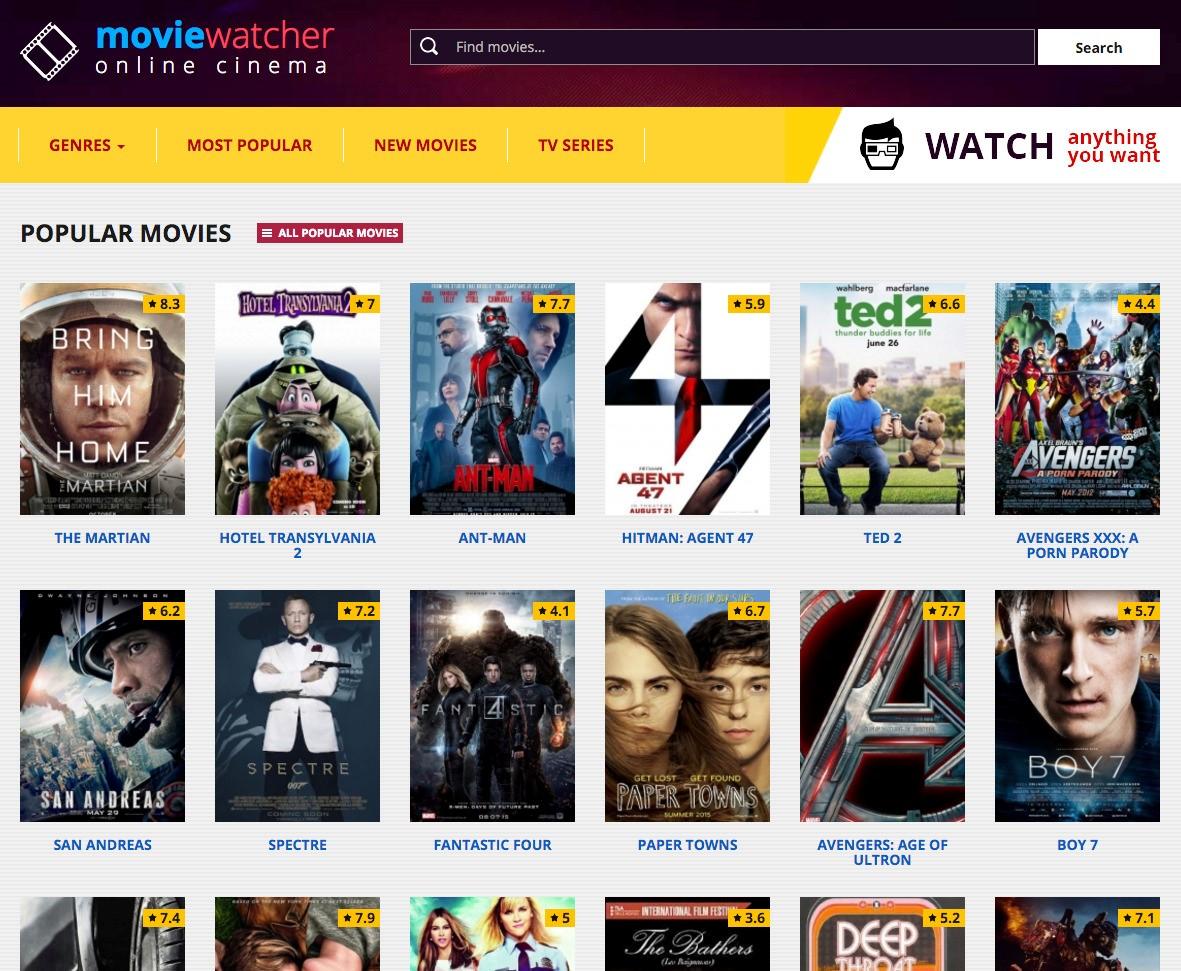This screenshot has height=971, width=1181.
Task: Click the 7.1 star rating badge
Action: point(1139,918)
